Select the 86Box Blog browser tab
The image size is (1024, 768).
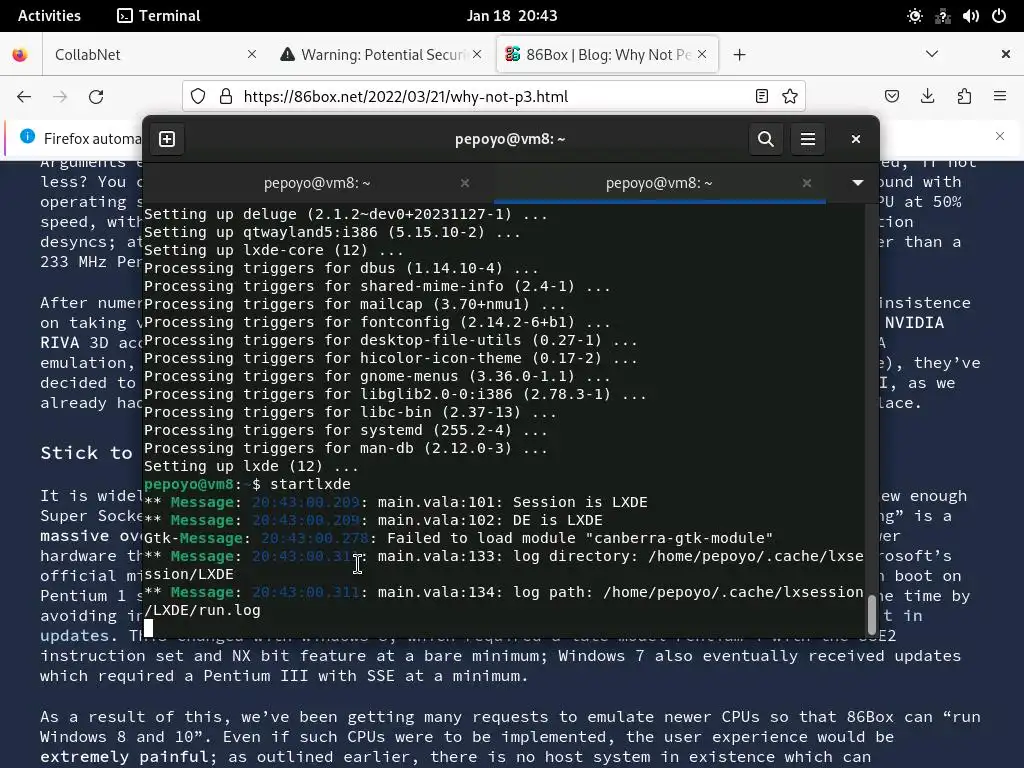607,54
